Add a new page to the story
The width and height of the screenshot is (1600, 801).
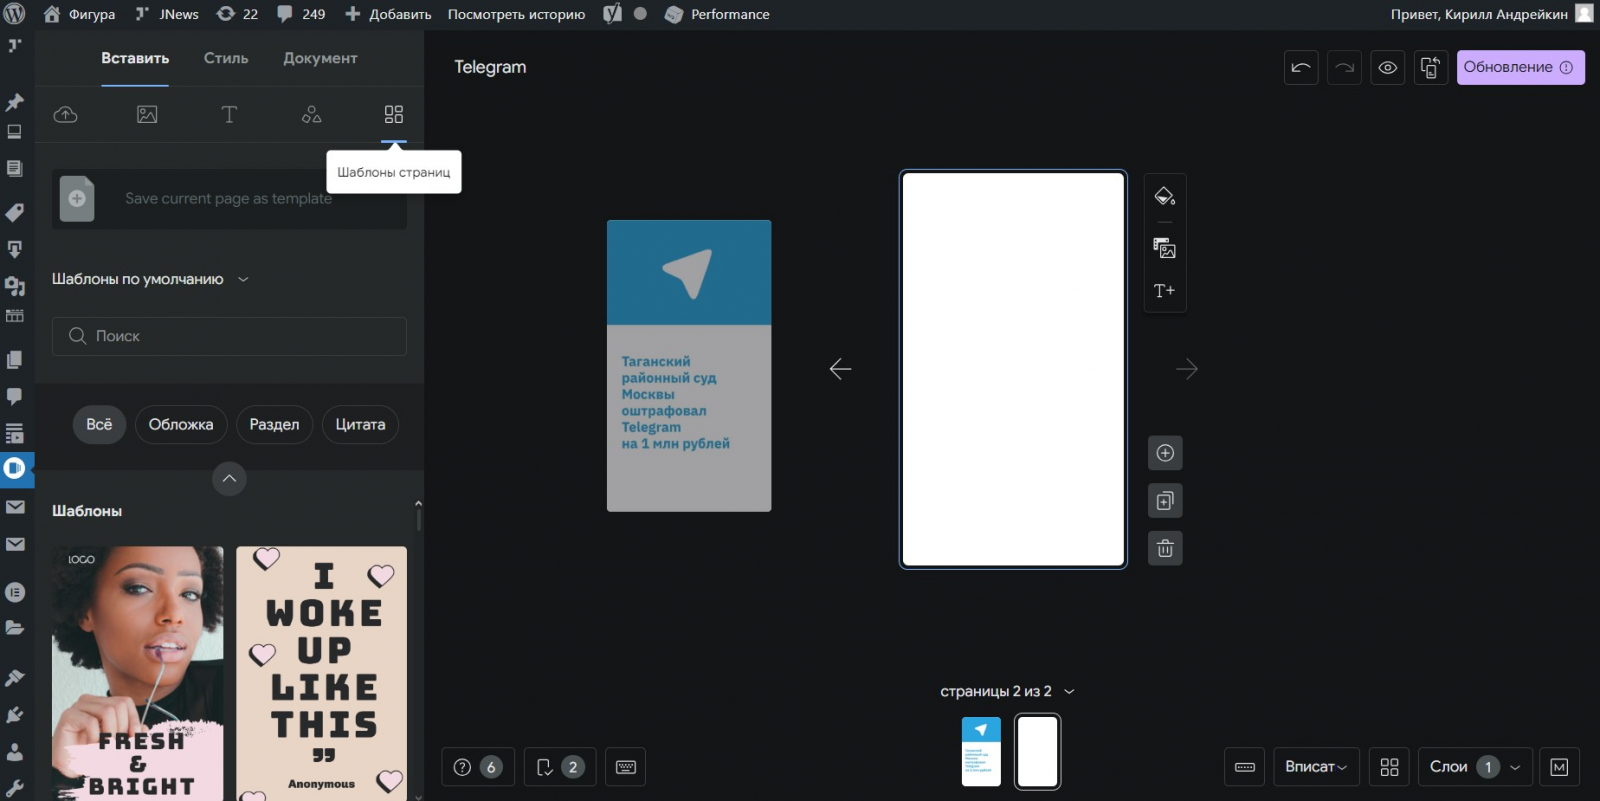(1165, 453)
